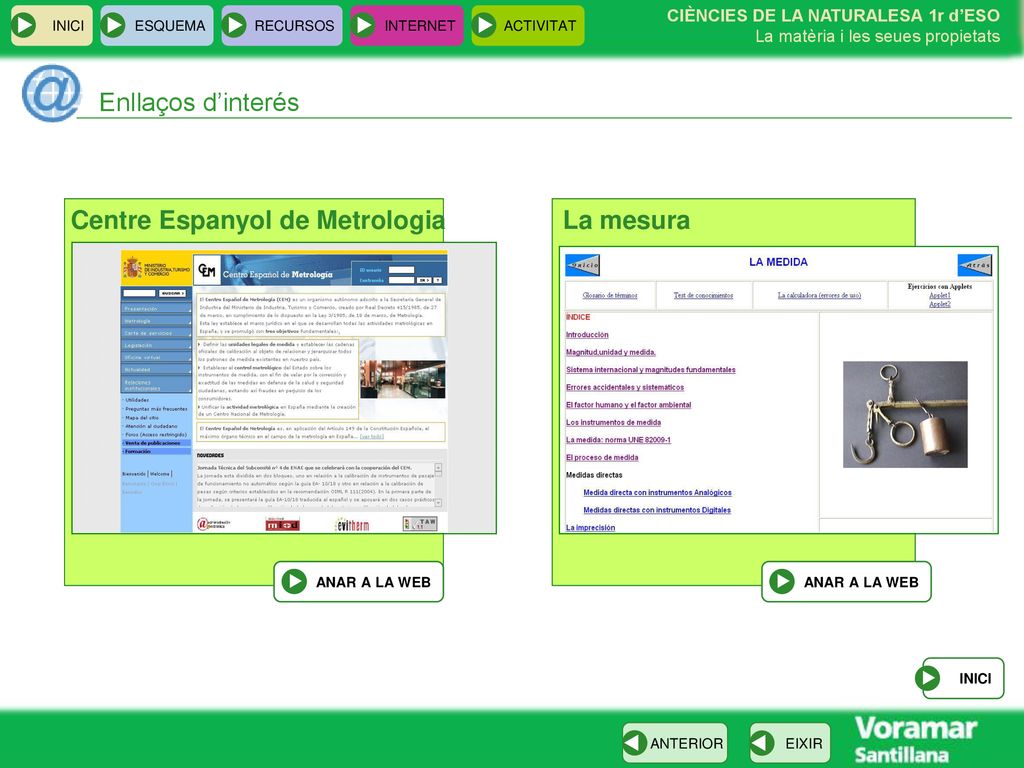Screen dimensions: 1024x768
Task: Click the scale hook photo in La Medida
Action: coord(905,415)
